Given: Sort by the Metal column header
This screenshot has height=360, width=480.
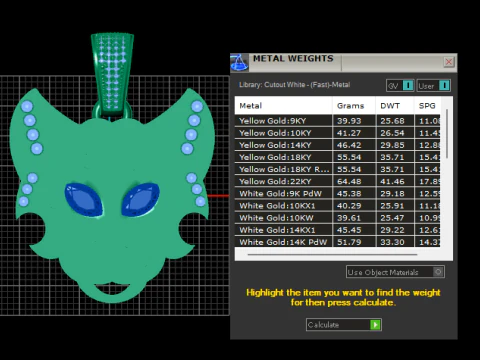Looking at the screenshot, I should (283, 106).
